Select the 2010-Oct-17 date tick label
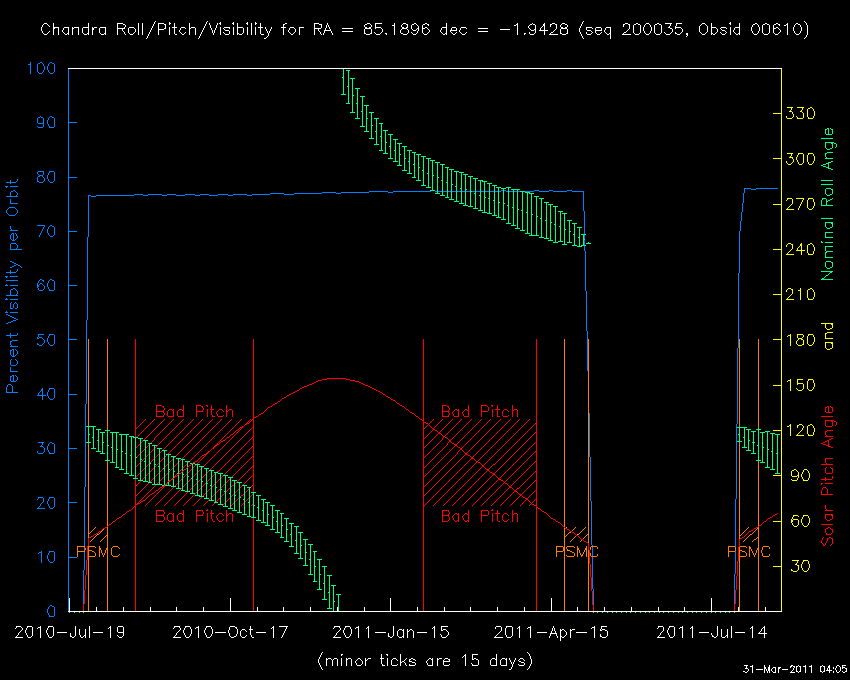The height and width of the screenshot is (680, 850). [x=229, y=632]
